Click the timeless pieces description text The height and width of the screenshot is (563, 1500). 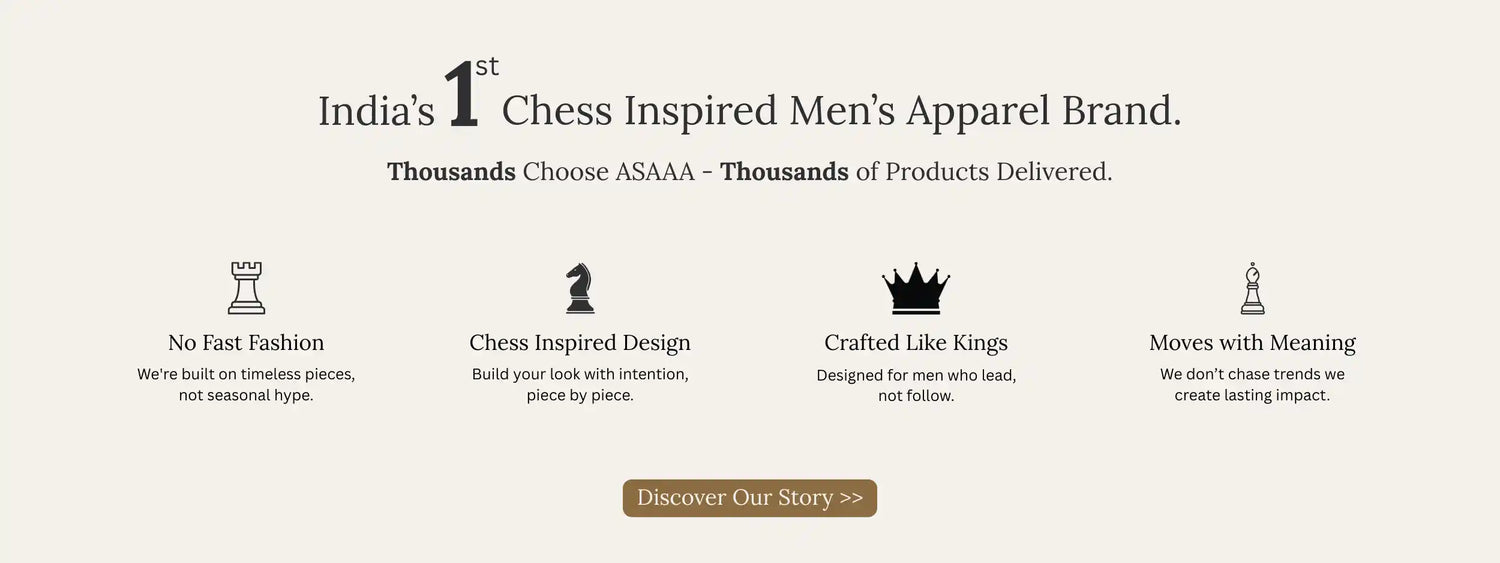click(x=246, y=385)
